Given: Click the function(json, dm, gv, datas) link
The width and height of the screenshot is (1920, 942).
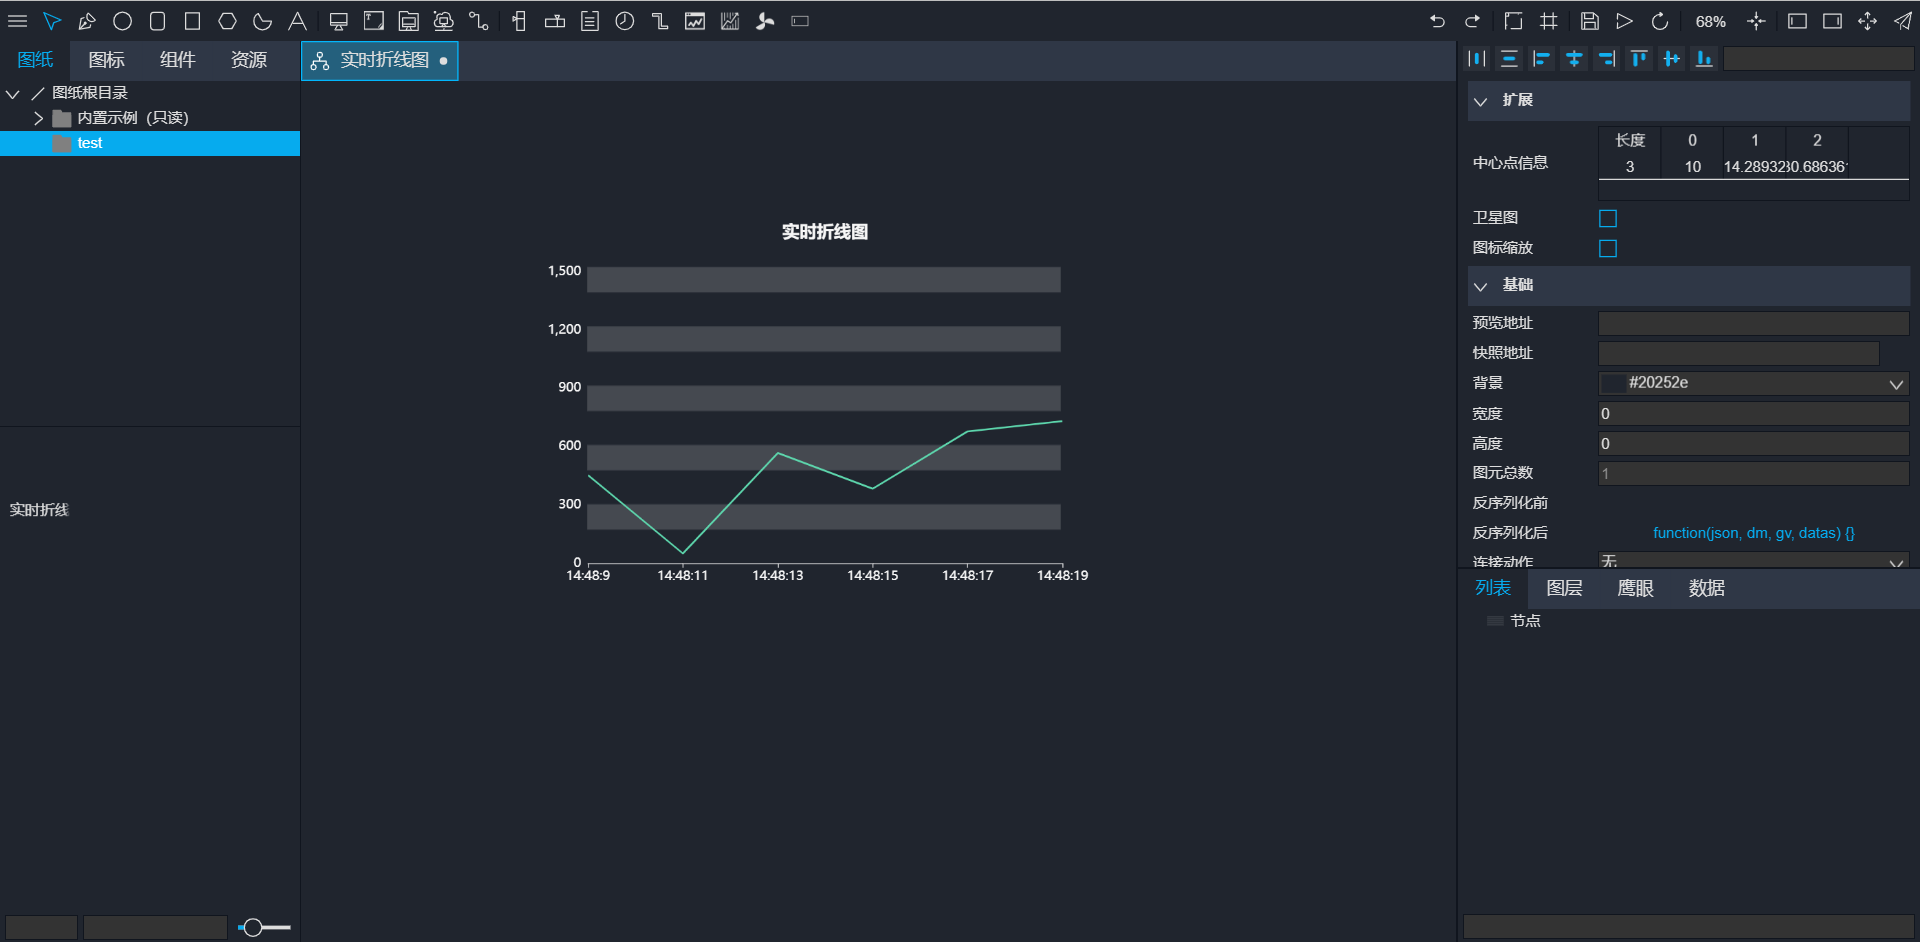Looking at the screenshot, I should click(1753, 533).
